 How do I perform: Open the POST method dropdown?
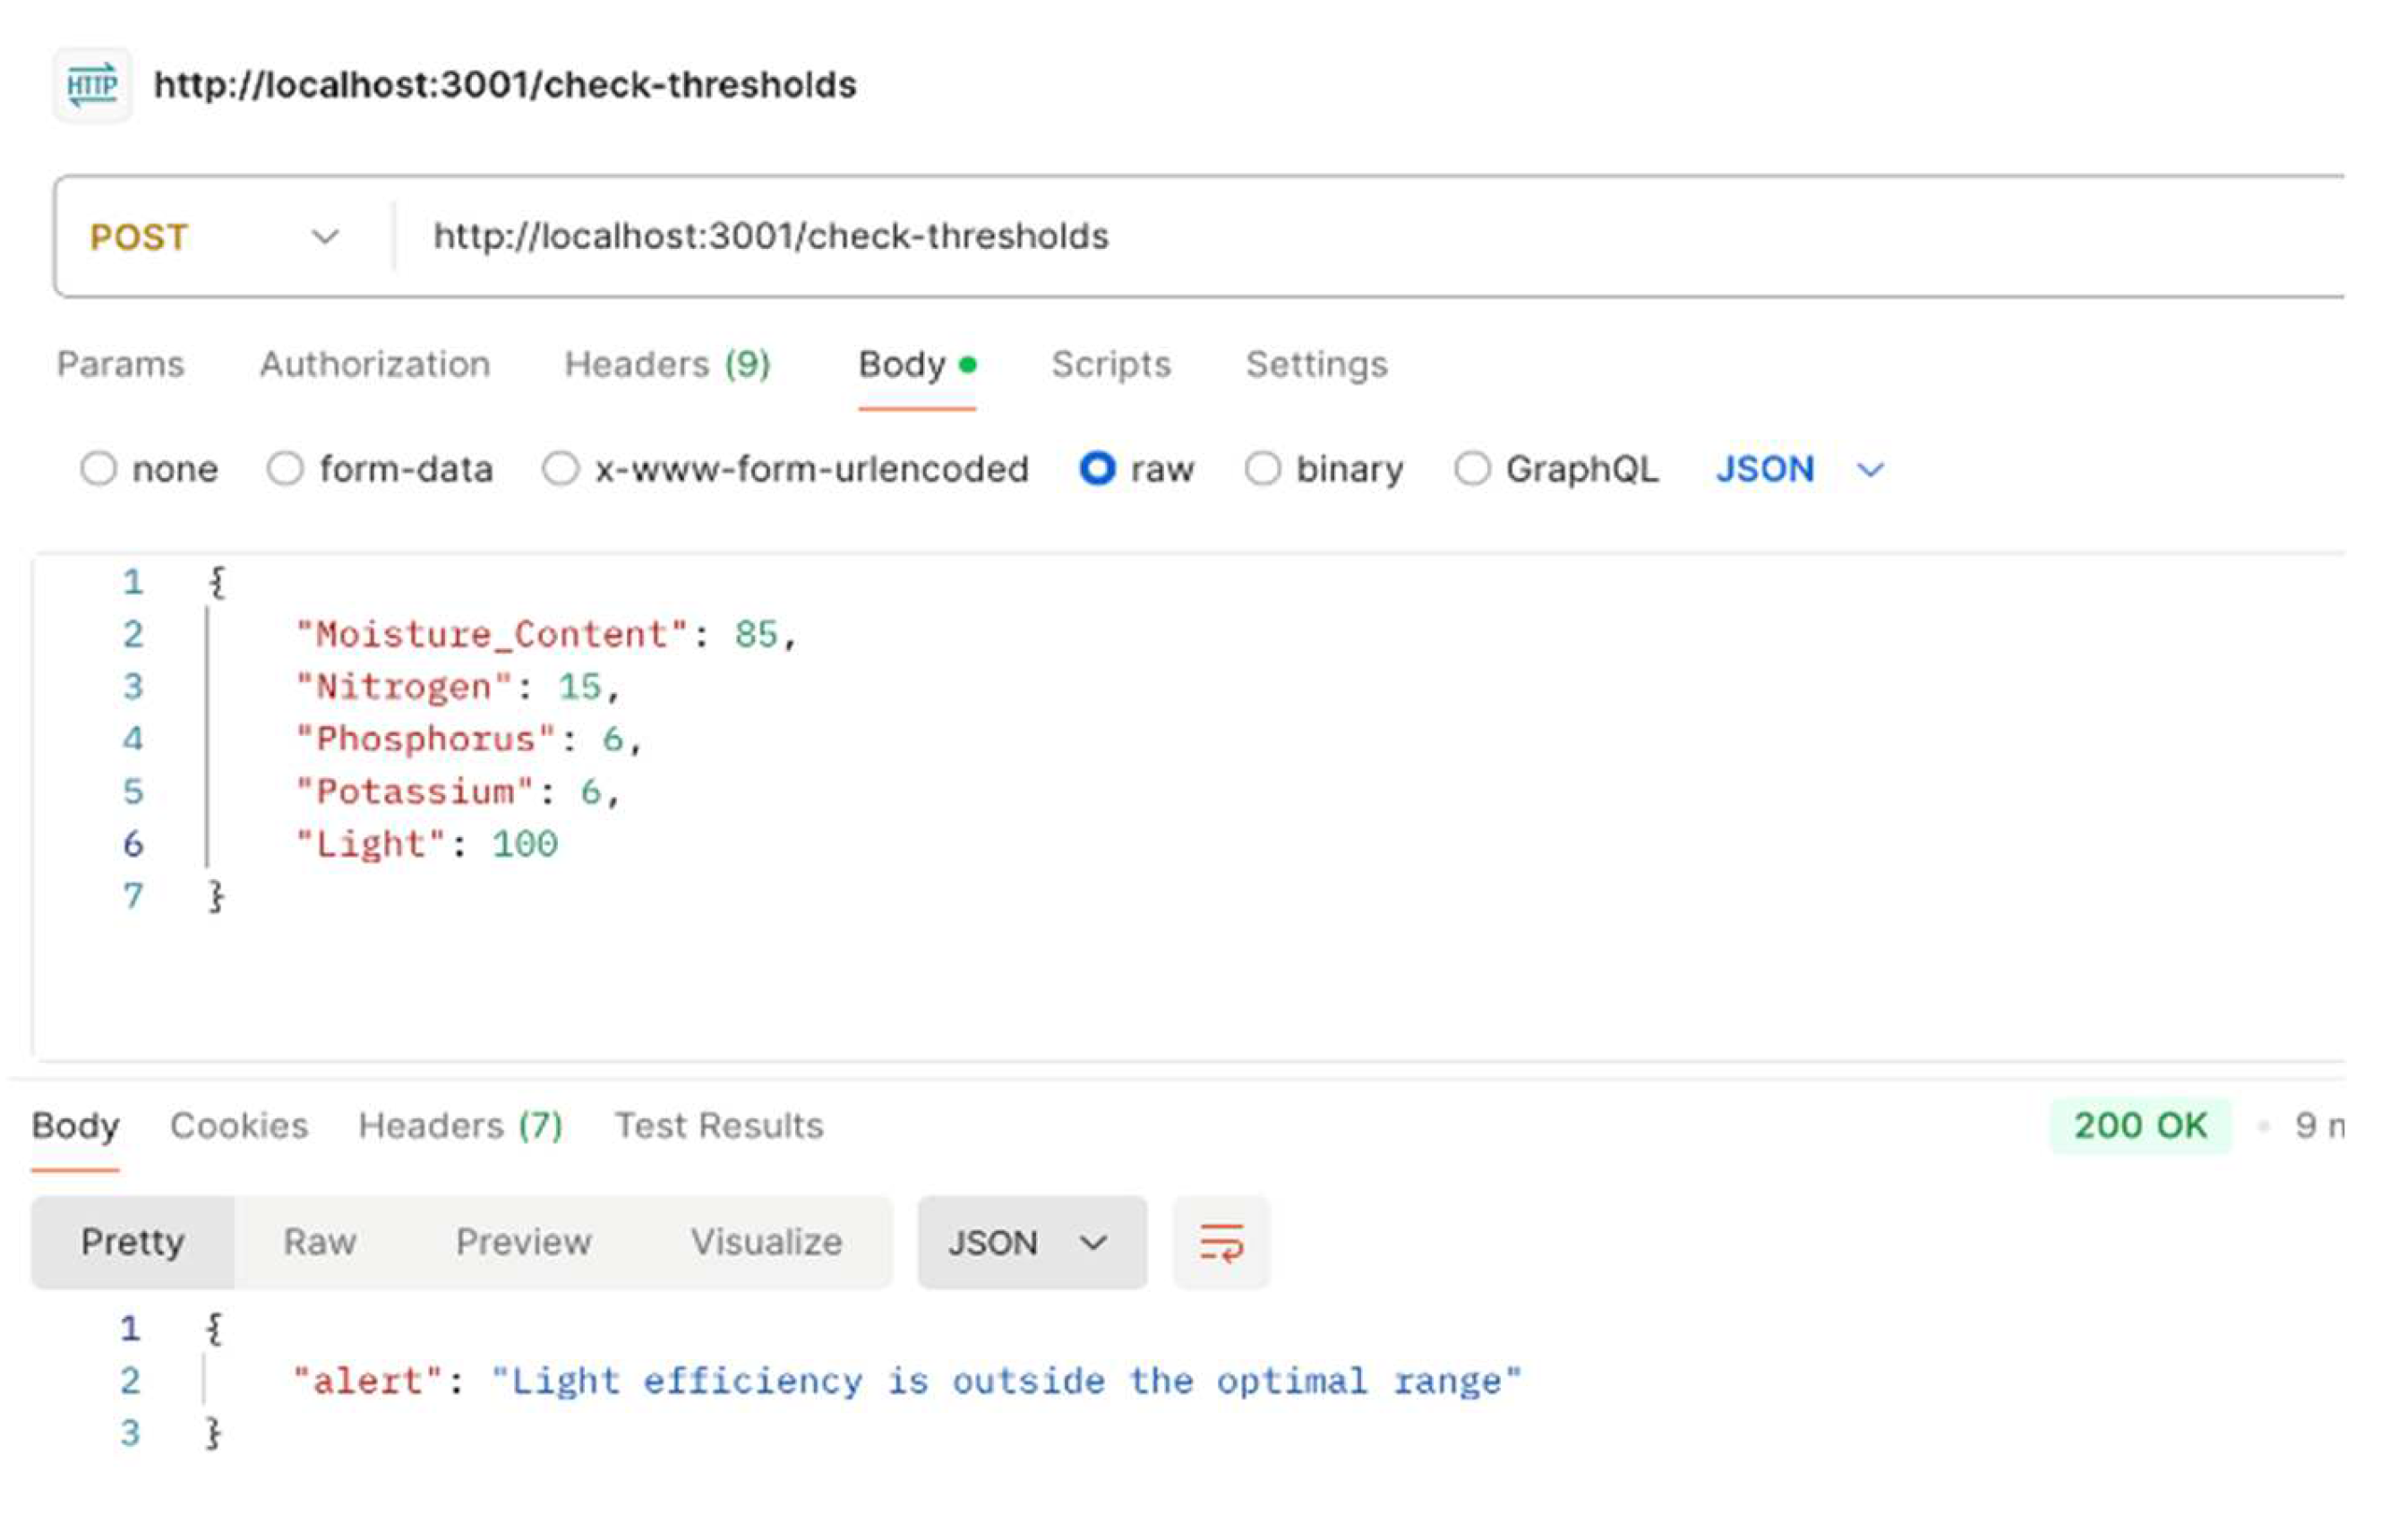click(x=215, y=237)
